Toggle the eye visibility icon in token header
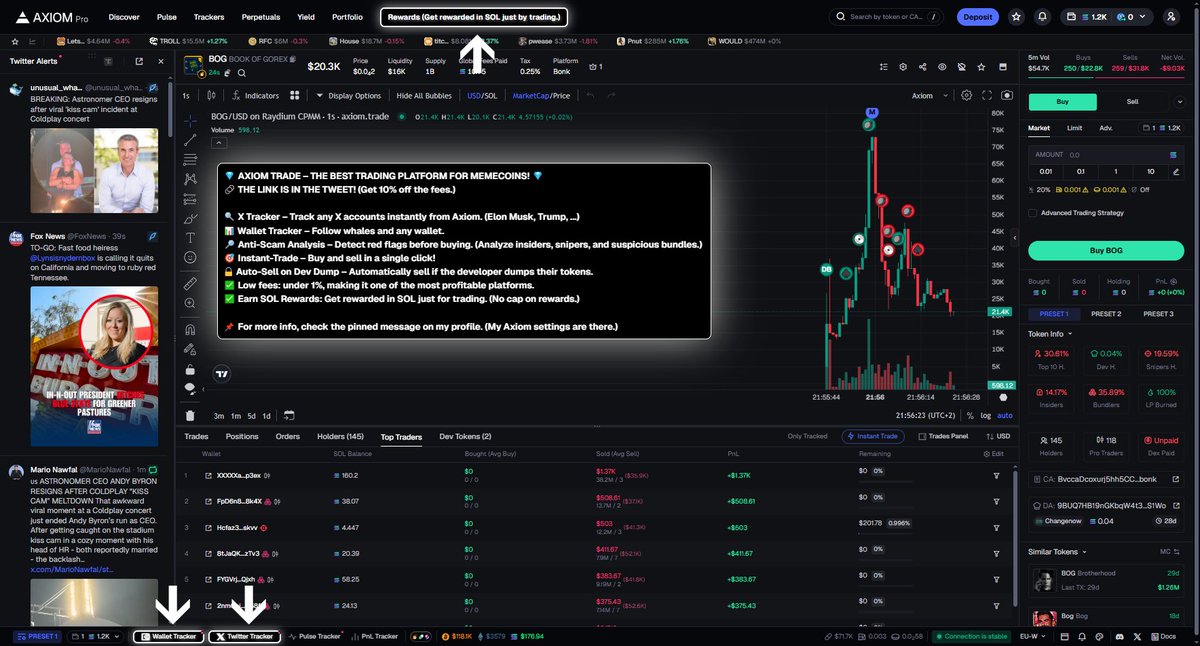Viewport: 1200px width, 646px height. click(x=942, y=67)
